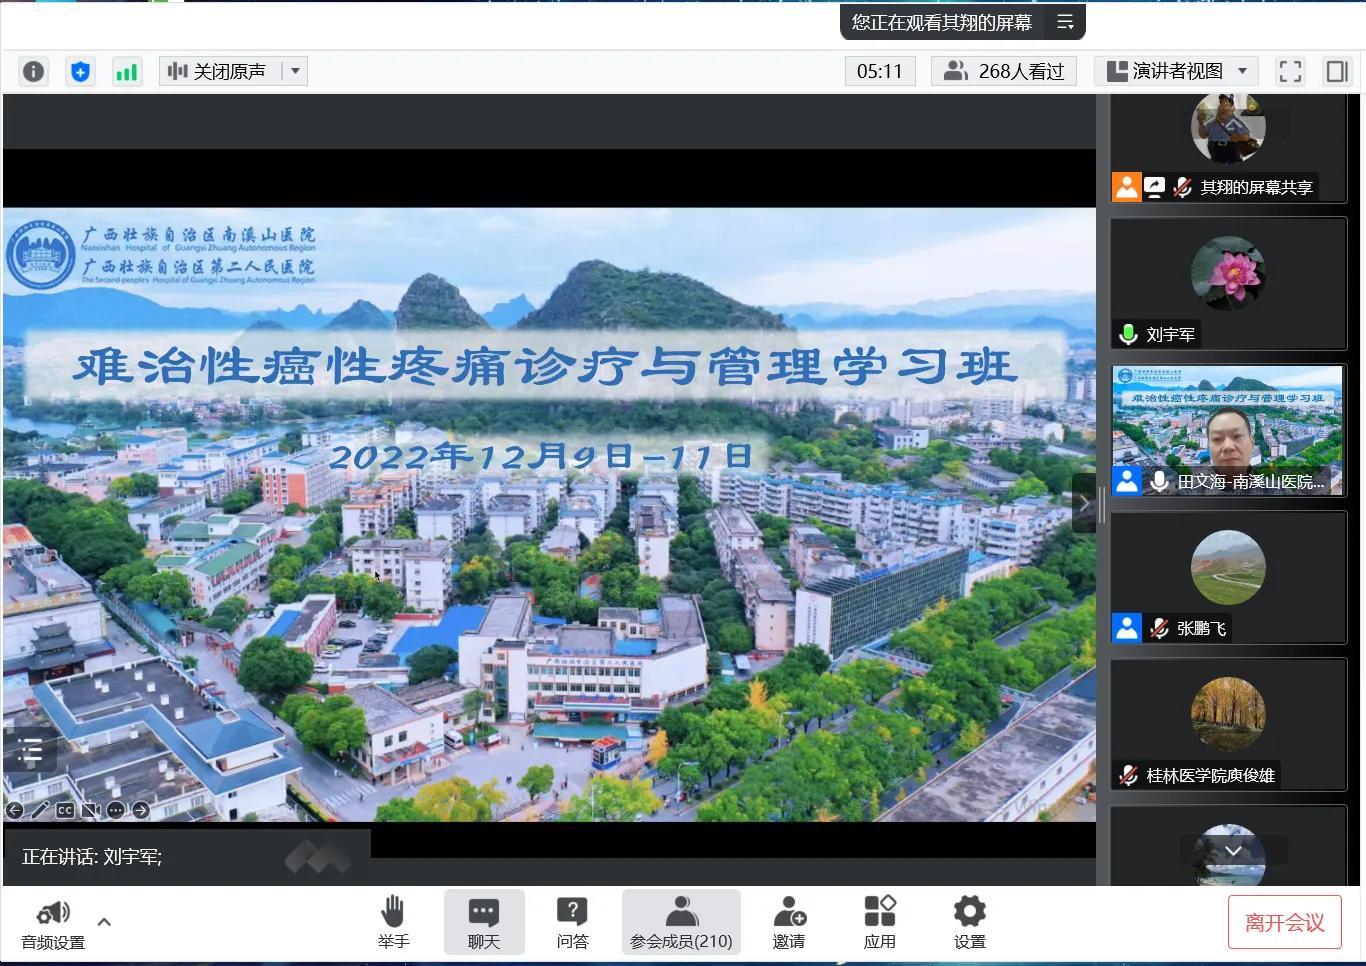
Task: Click 离开会议 leave meeting button
Action: [1284, 922]
